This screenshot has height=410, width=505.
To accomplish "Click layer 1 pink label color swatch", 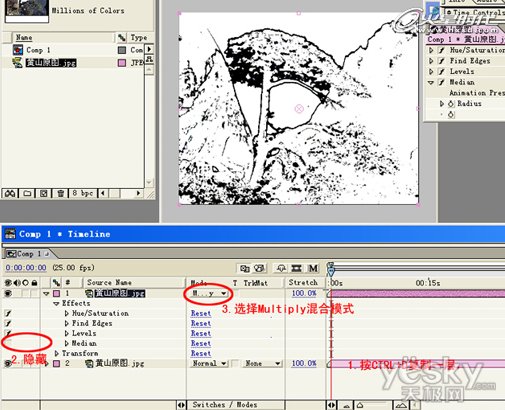I will (x=57, y=294).
